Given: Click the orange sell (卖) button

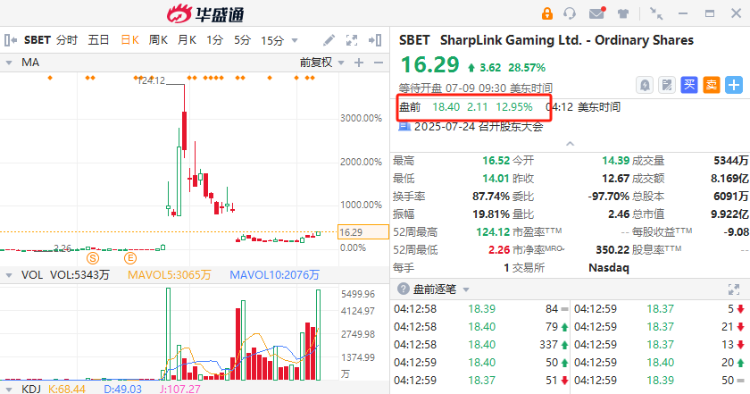Looking at the screenshot, I should (x=711, y=85).
